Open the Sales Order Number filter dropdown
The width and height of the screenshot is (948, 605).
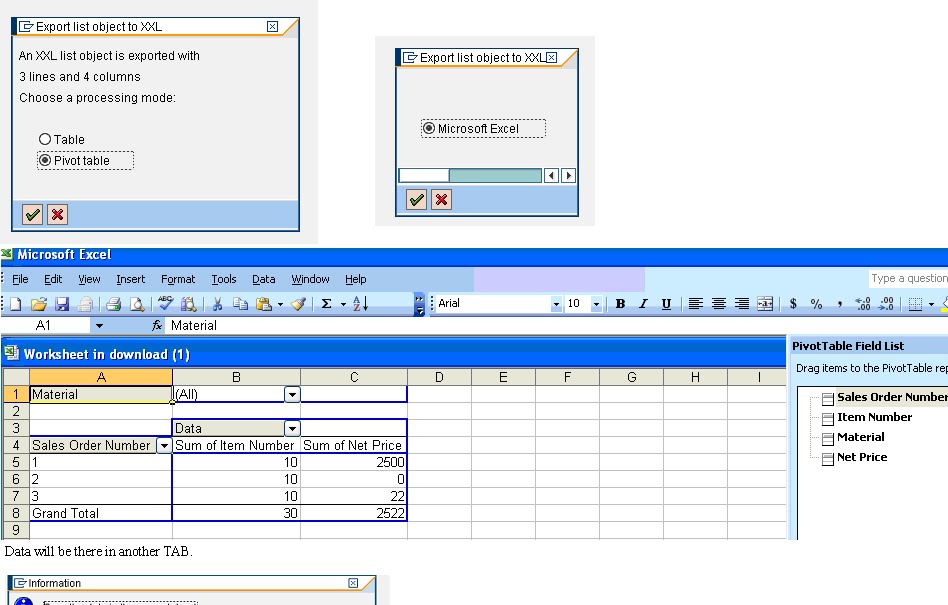click(163, 445)
